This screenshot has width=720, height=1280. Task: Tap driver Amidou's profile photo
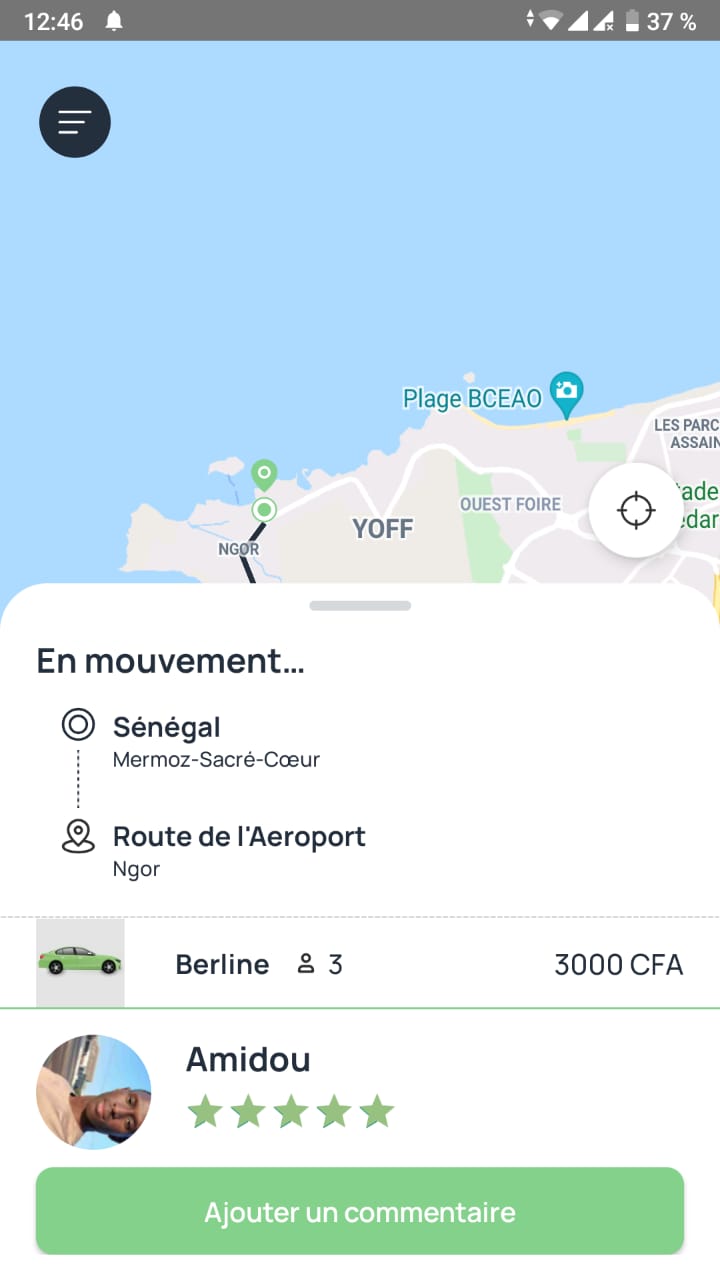pos(94,1092)
